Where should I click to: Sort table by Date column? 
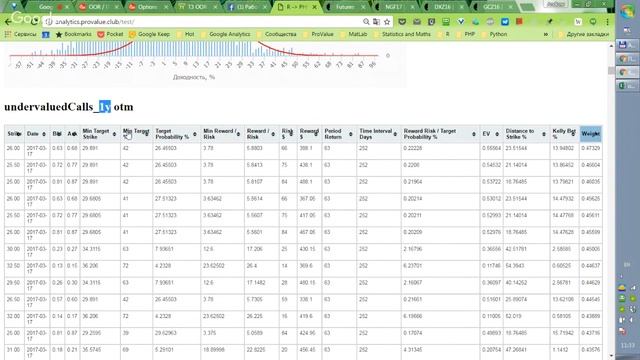click(37, 134)
